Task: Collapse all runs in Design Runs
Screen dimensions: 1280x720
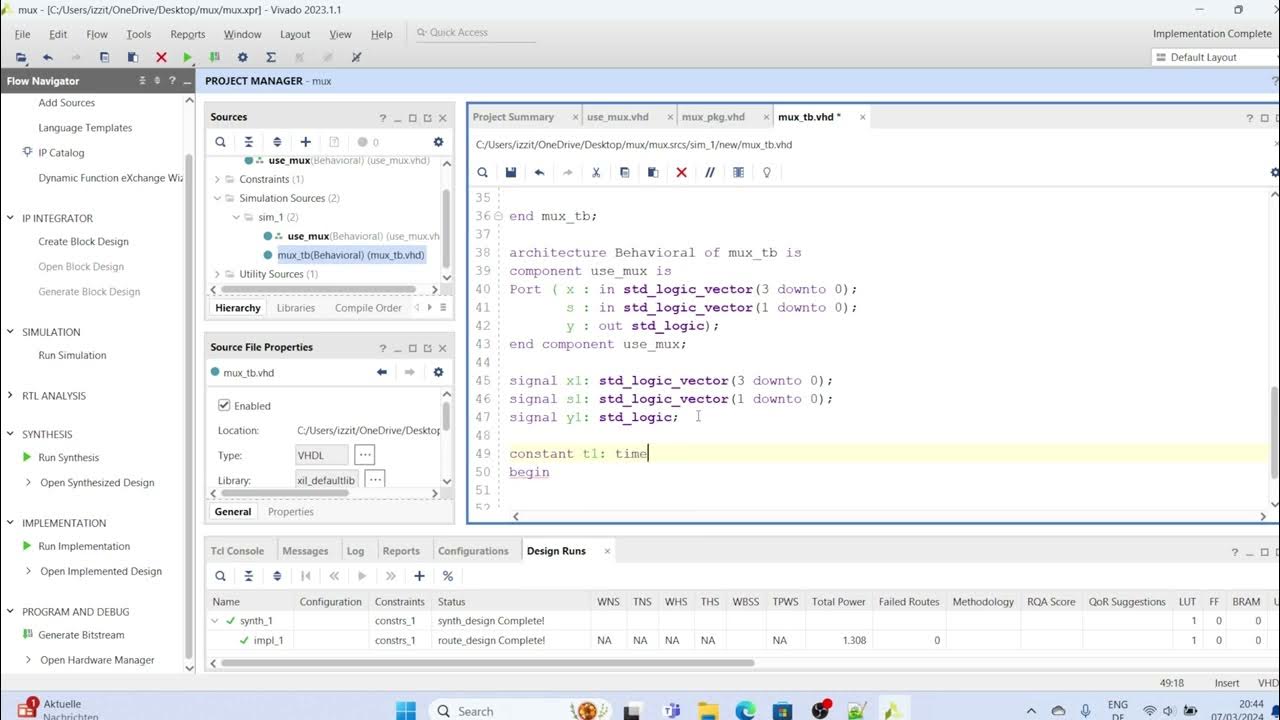Action: pyautogui.click(x=249, y=576)
